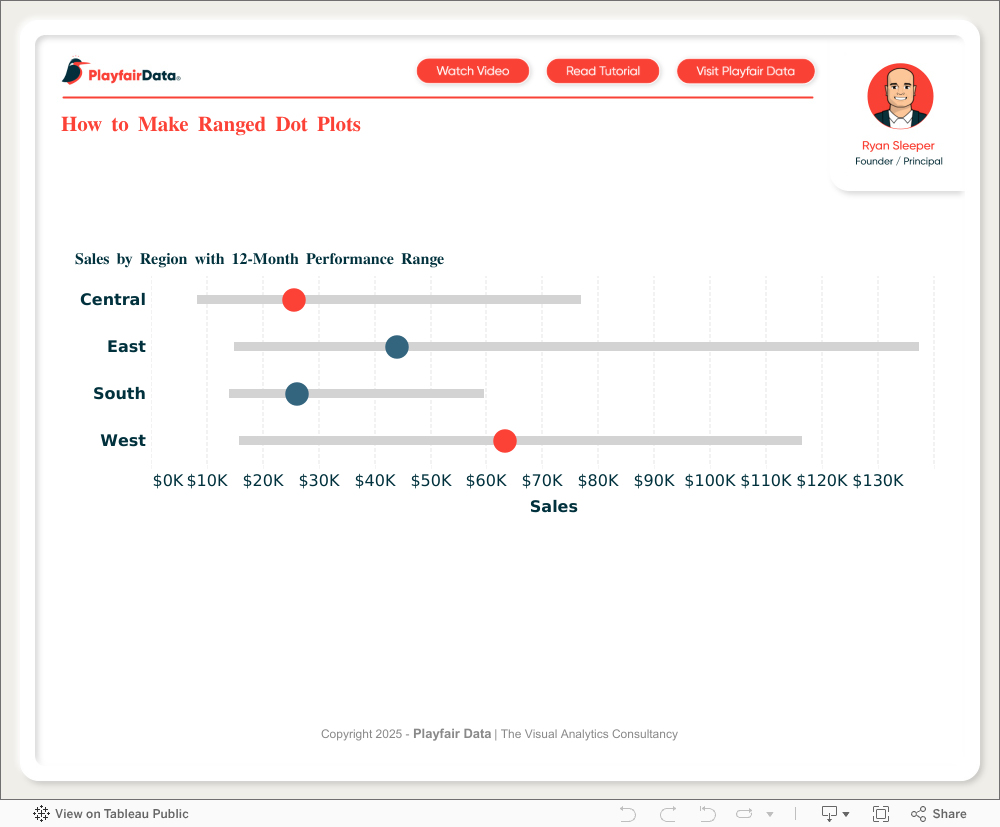The height and width of the screenshot is (827, 1000).
Task: Expand the refresh options dropdown arrow
Action: [770, 814]
